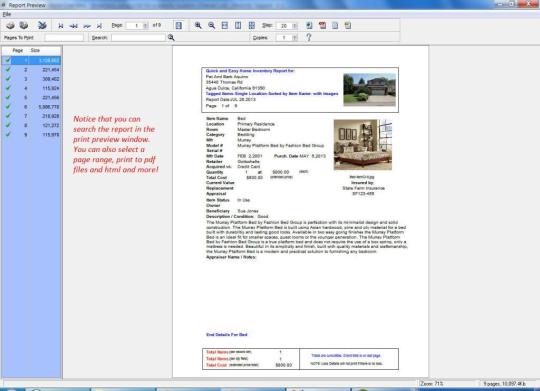Click the export document icon with arrow

pyautogui.click(x=309, y=25)
